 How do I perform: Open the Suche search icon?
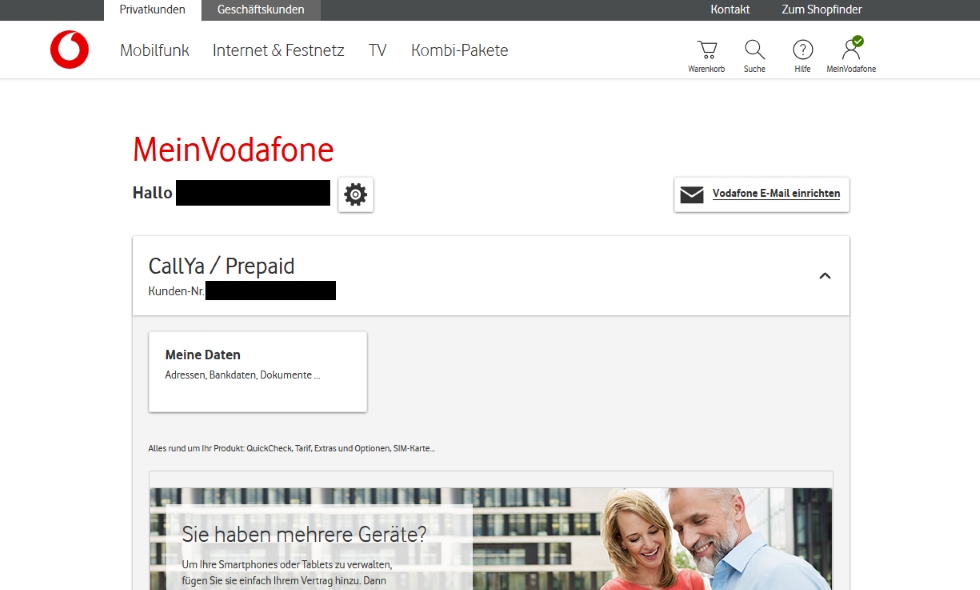coord(754,56)
